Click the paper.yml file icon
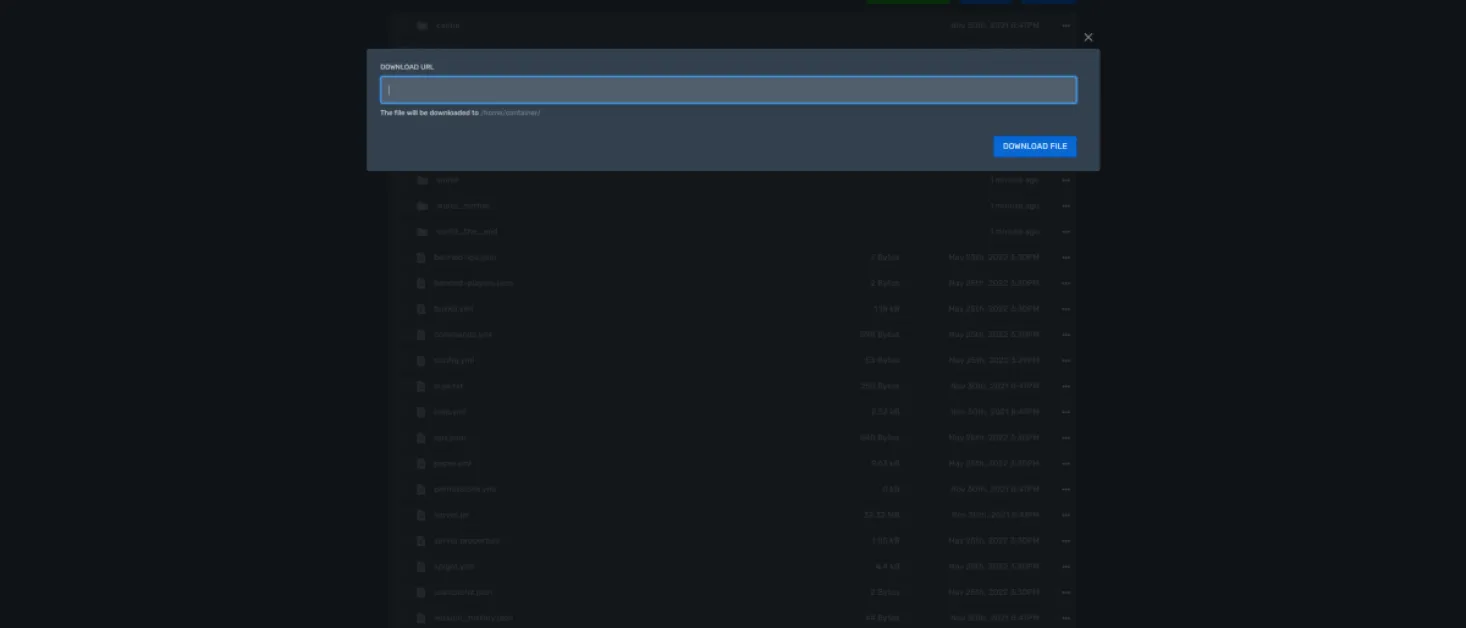Viewport: 1466px width, 628px height. pyautogui.click(x=422, y=464)
